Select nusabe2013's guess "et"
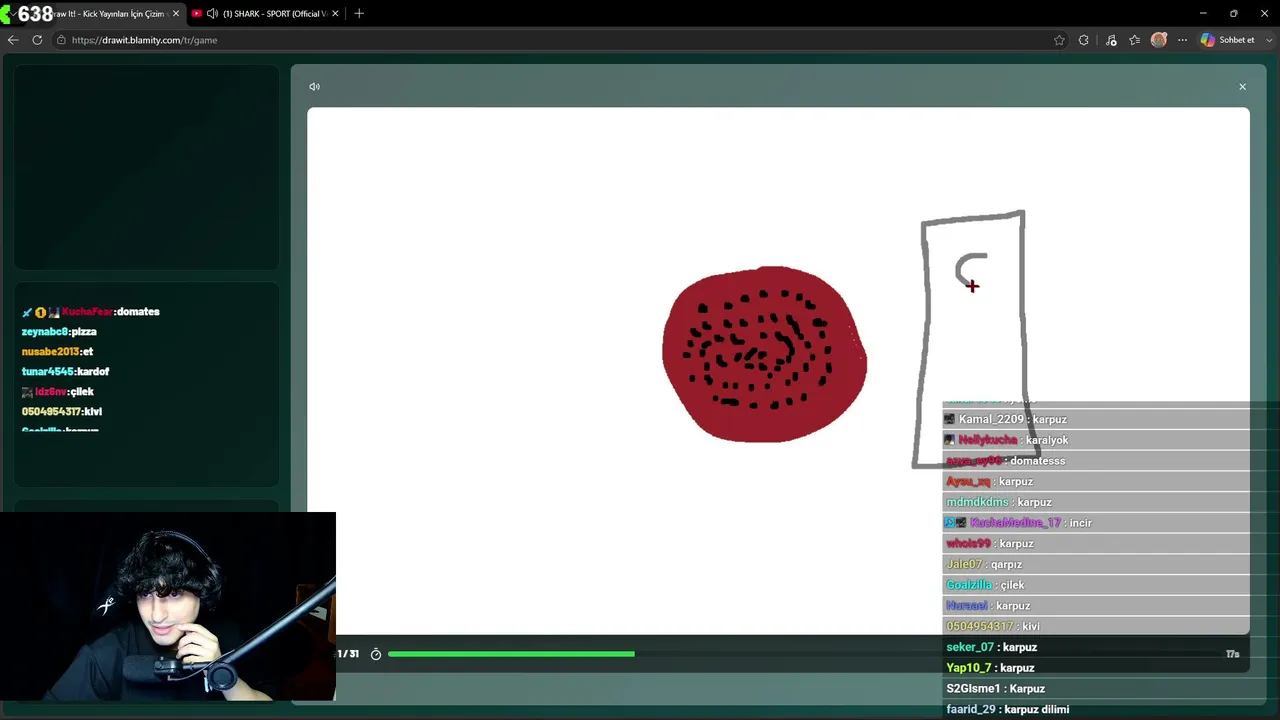1280x720 pixels. pyautogui.click(x=88, y=352)
